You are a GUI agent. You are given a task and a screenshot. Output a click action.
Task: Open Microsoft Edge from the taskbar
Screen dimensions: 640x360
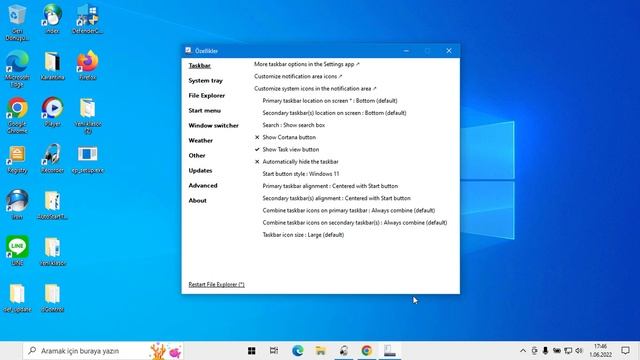click(298, 351)
